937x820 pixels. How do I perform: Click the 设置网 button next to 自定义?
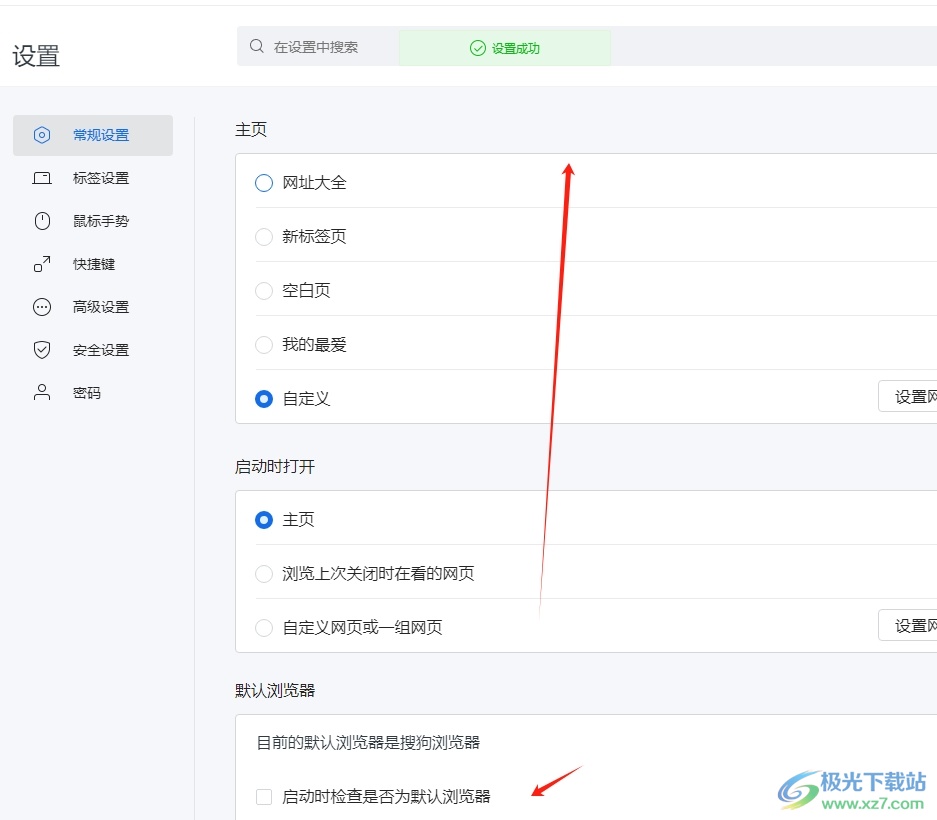(908, 396)
